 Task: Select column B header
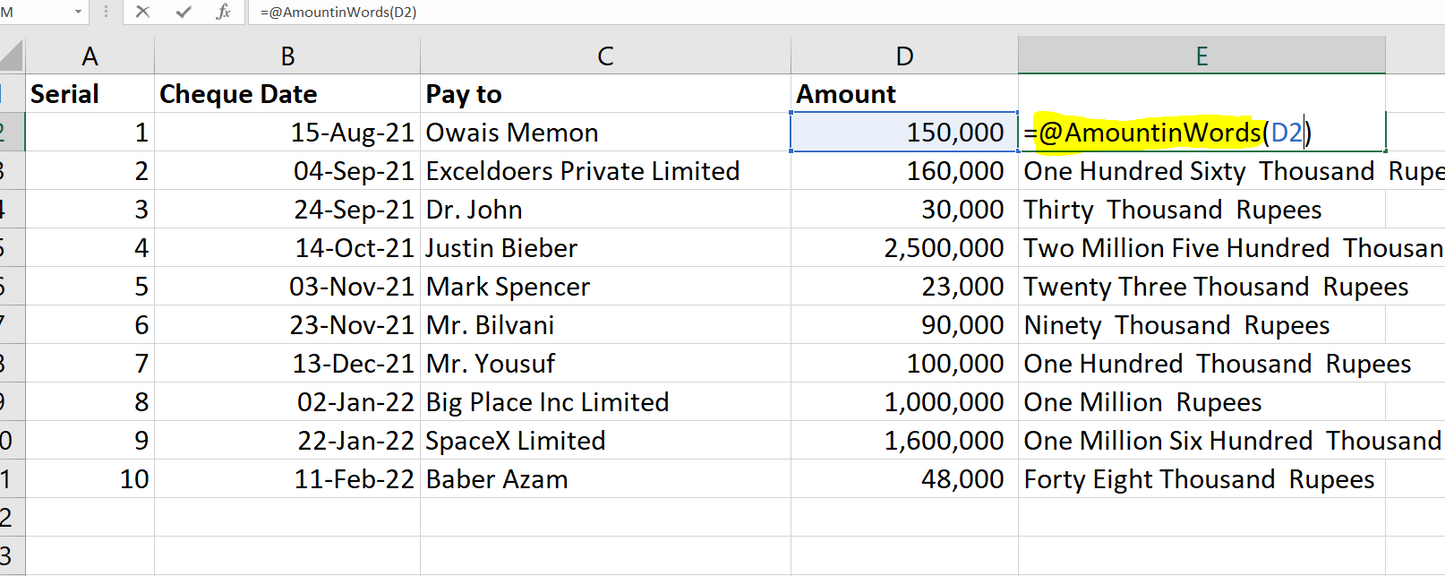[x=287, y=56]
